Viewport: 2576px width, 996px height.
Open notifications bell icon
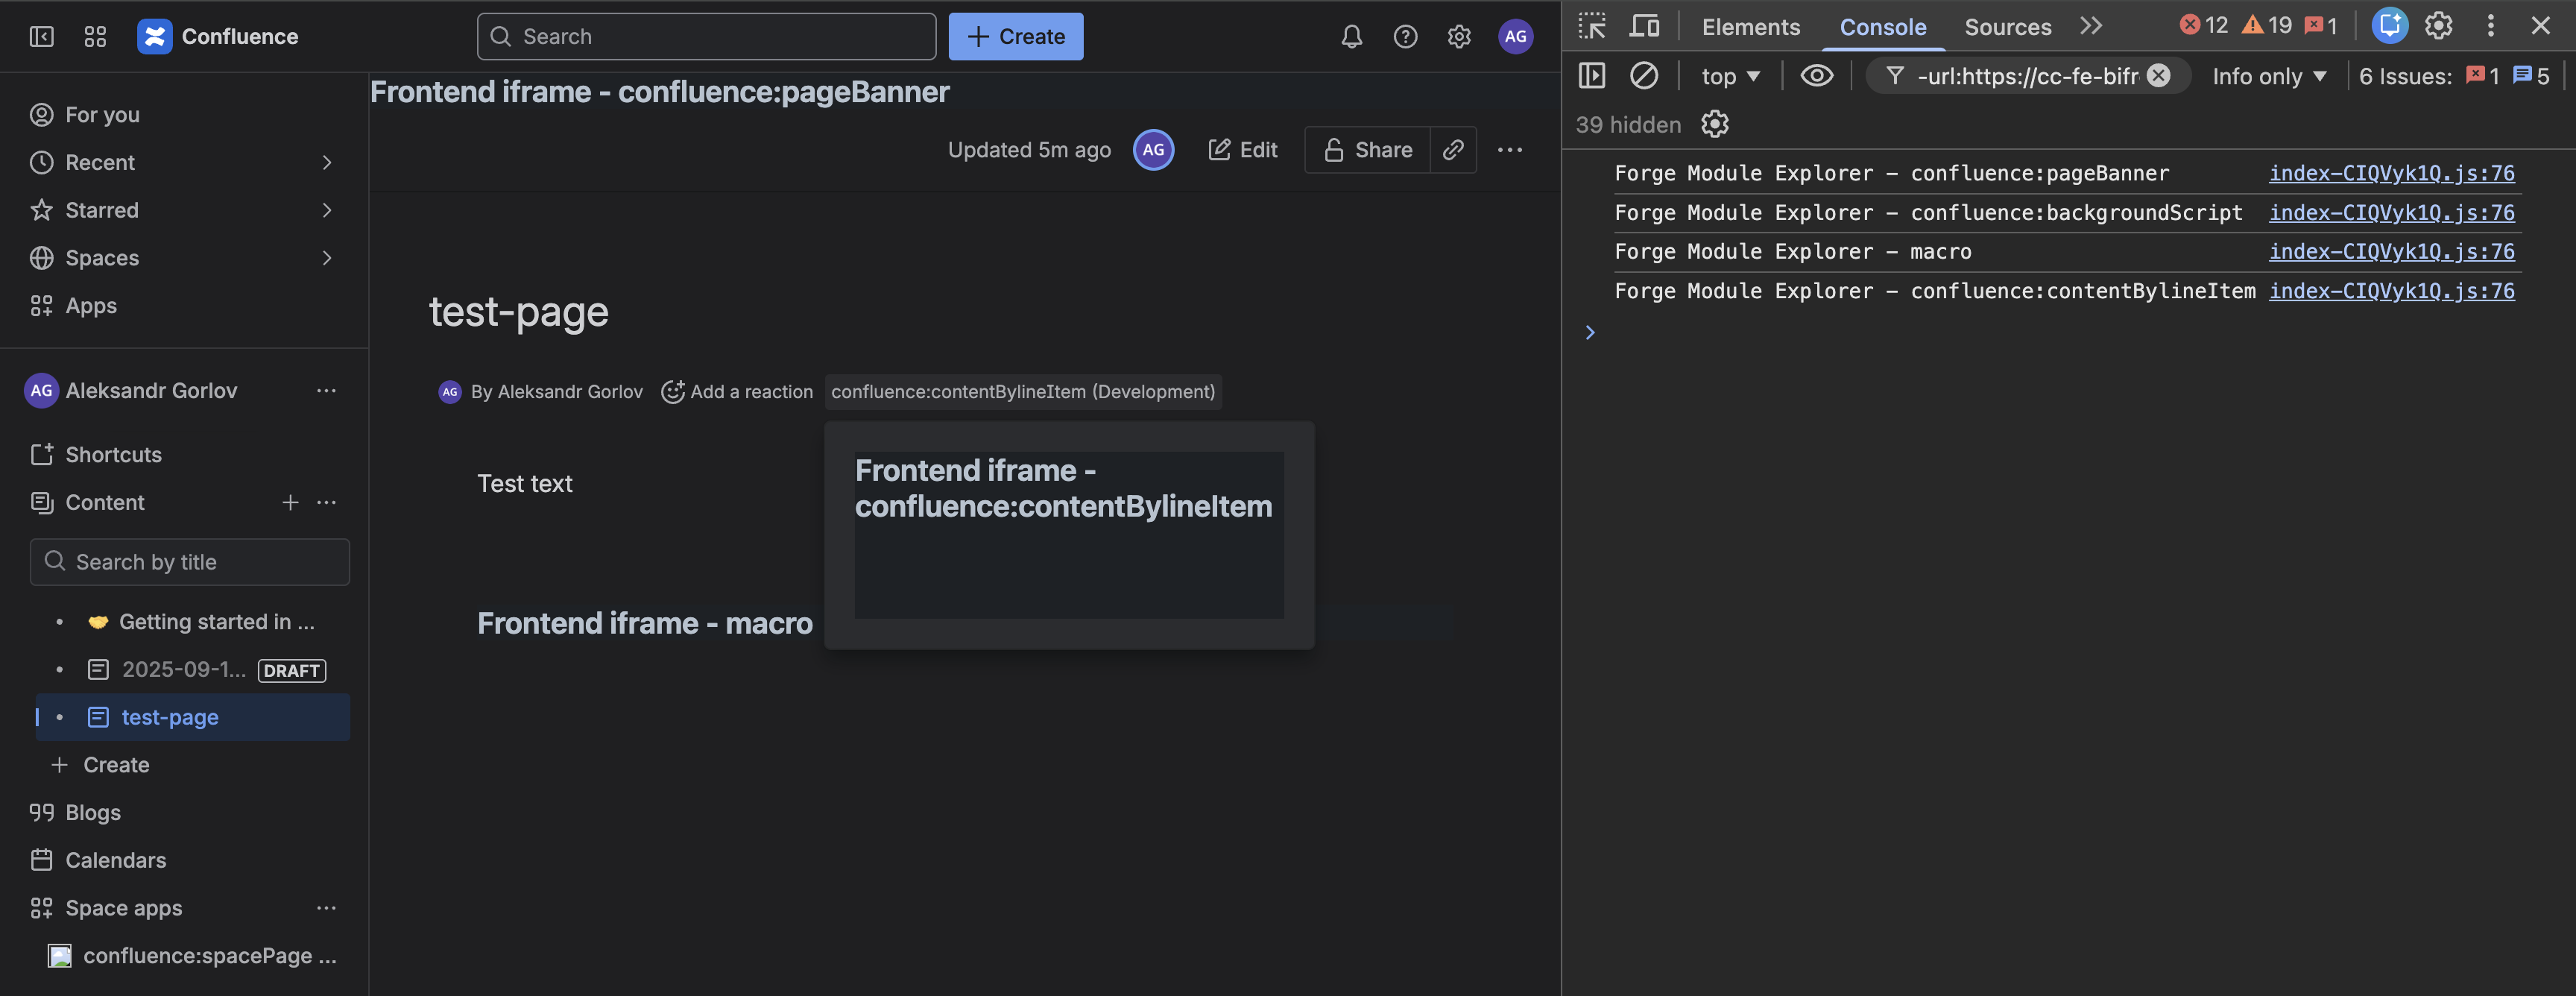pyautogui.click(x=1351, y=36)
